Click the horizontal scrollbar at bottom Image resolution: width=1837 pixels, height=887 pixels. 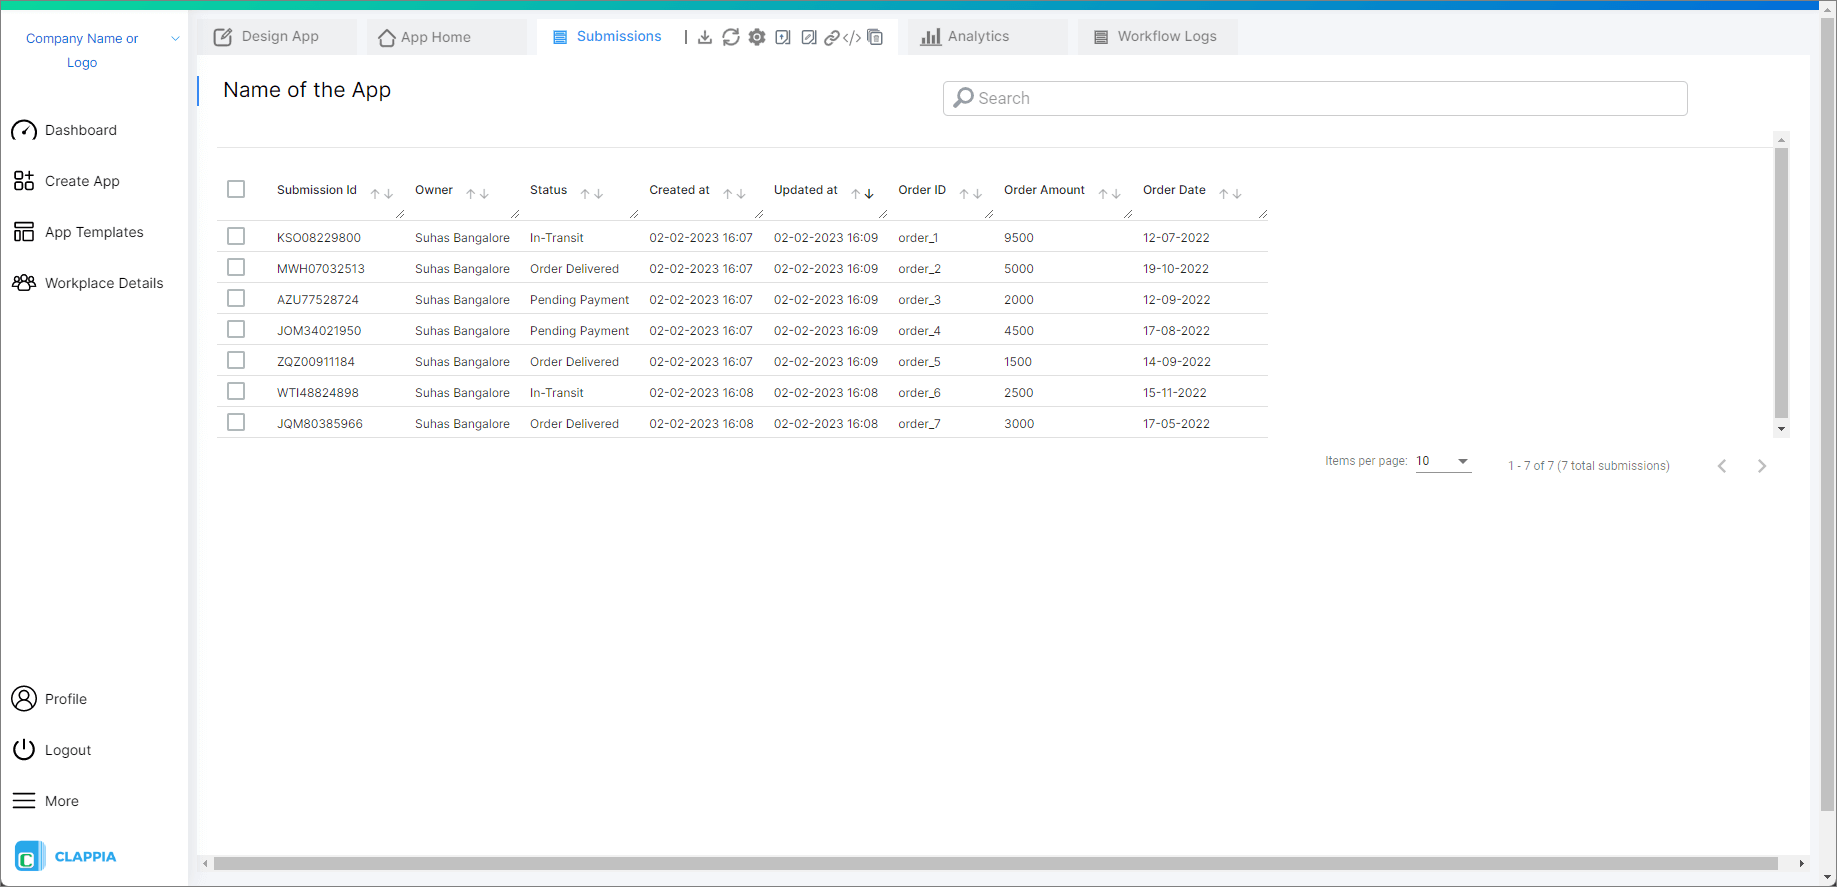[x=995, y=863]
